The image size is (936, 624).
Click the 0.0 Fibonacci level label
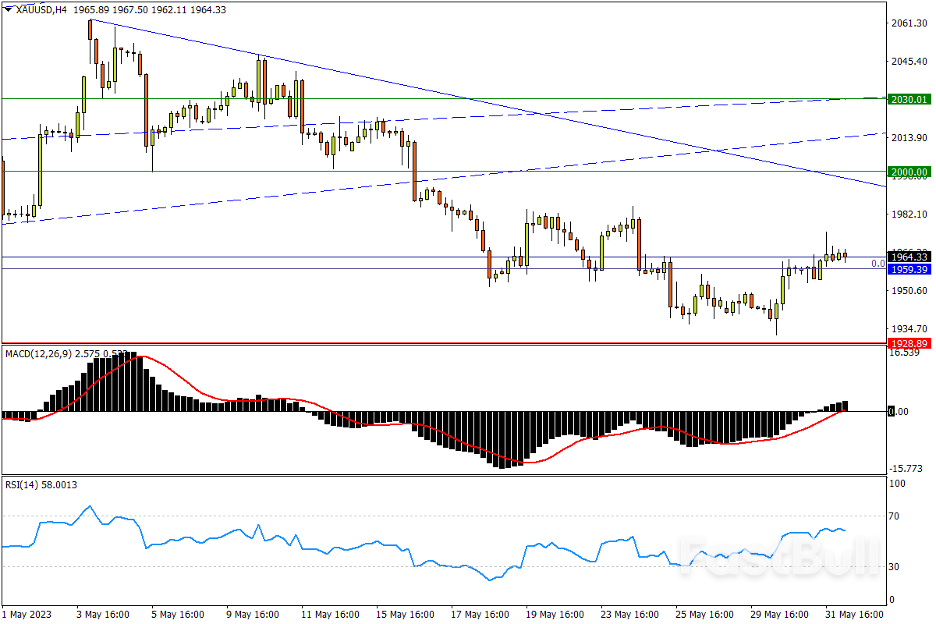point(877,264)
